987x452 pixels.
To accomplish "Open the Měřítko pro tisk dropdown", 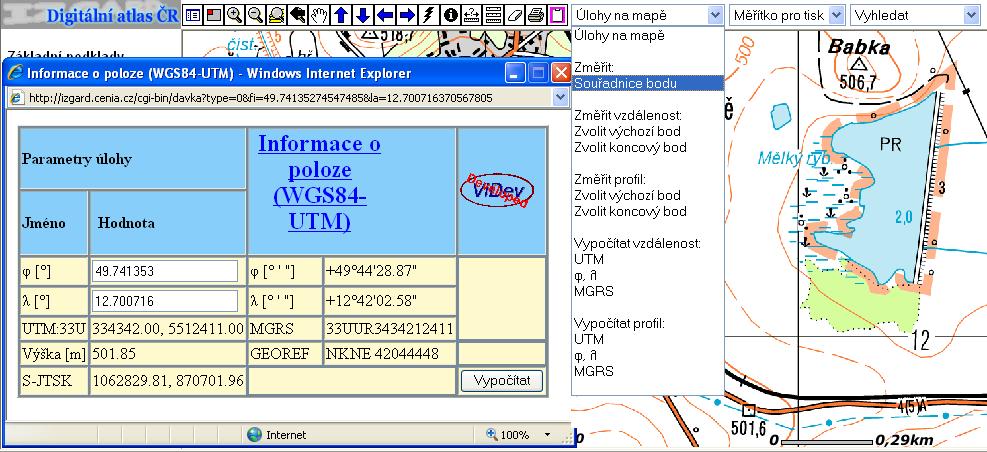I will [787, 15].
